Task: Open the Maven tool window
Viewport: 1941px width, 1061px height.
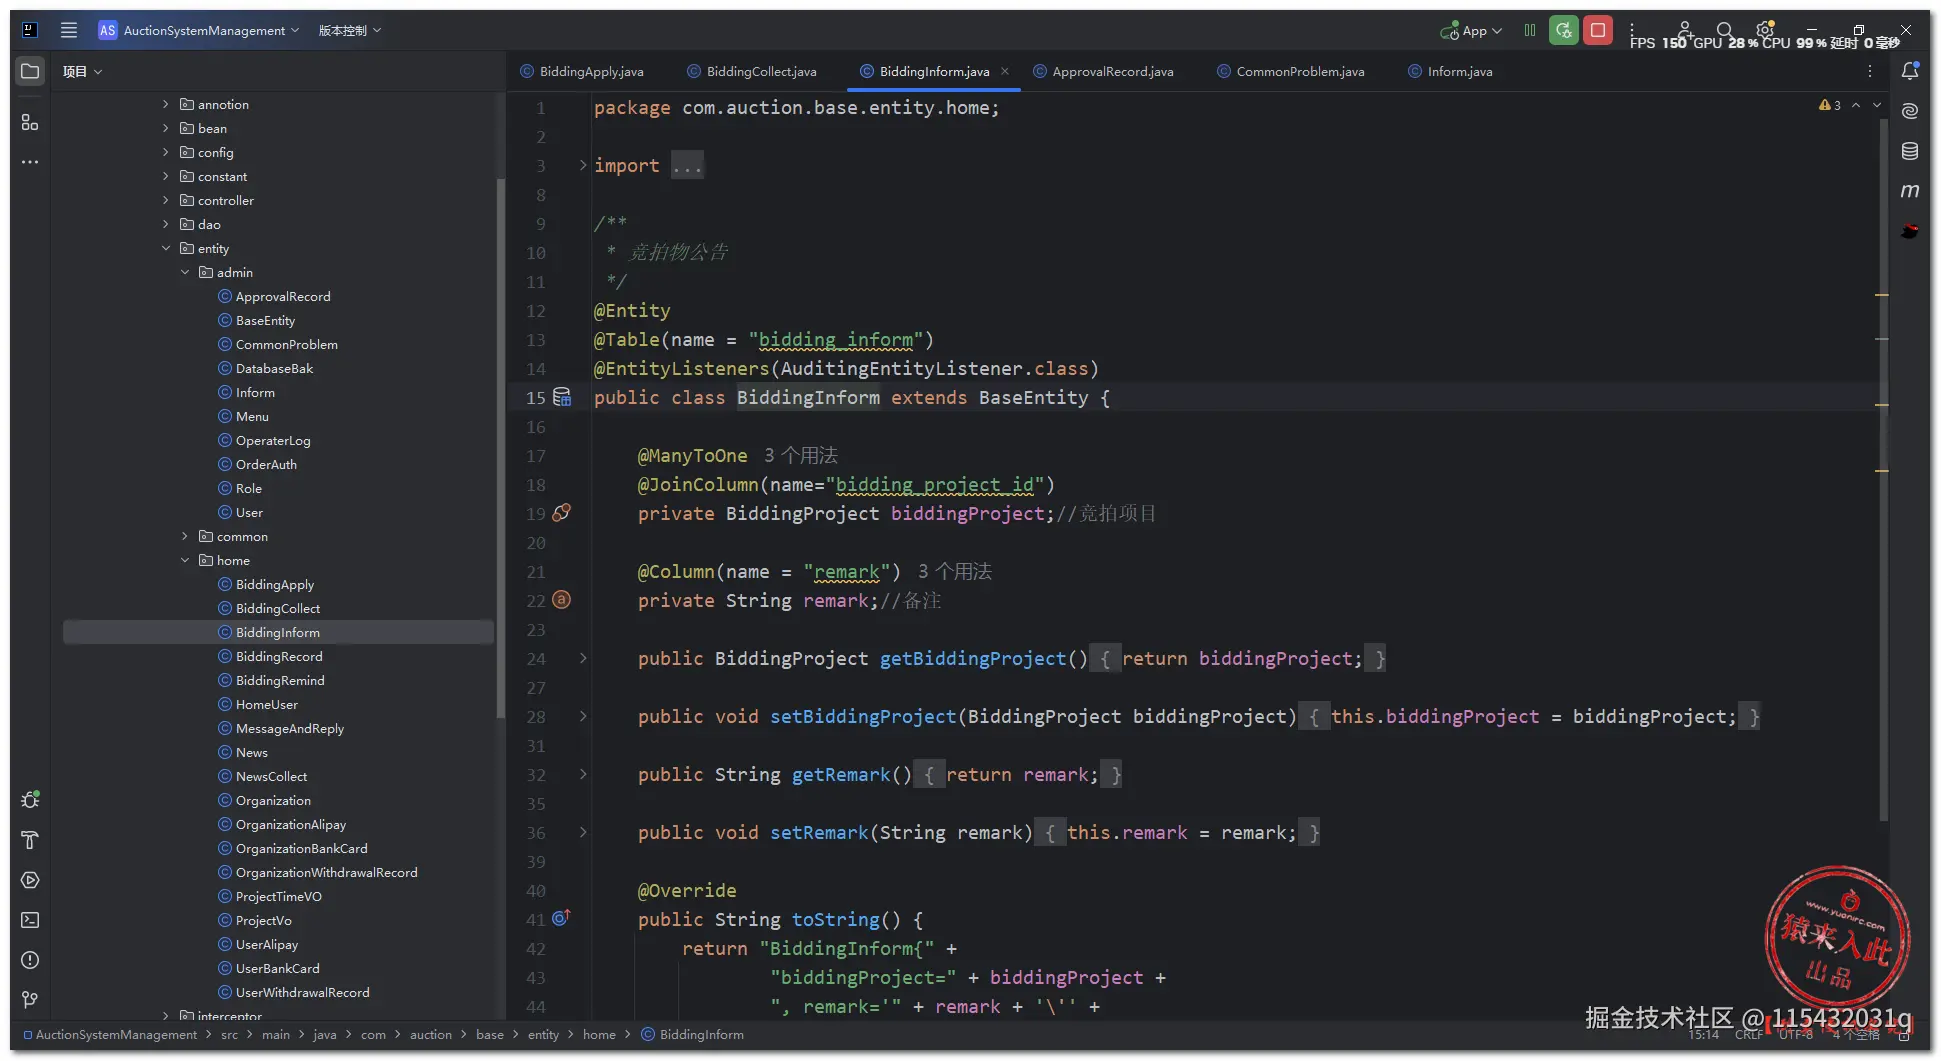Action: click(1910, 191)
